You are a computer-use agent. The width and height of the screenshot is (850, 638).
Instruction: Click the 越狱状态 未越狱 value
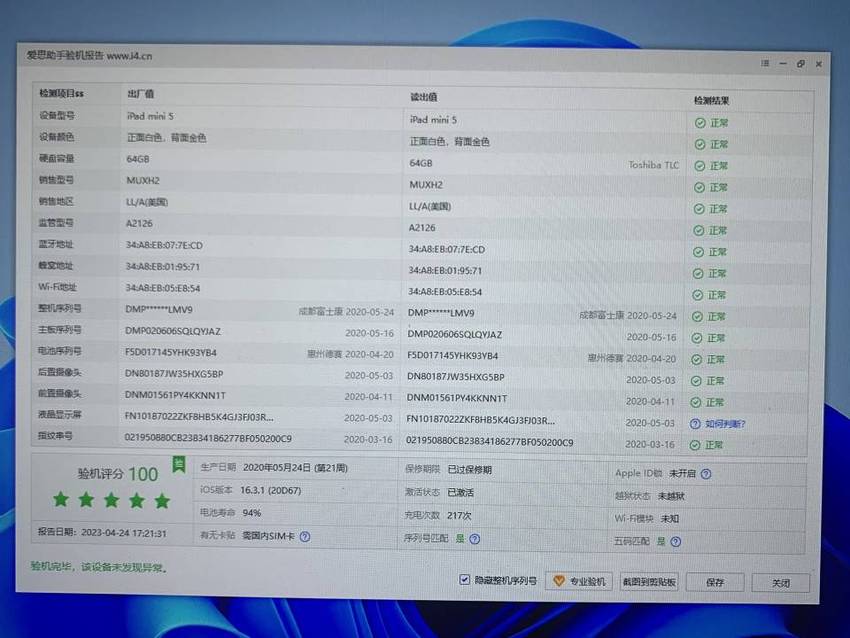tap(672, 497)
